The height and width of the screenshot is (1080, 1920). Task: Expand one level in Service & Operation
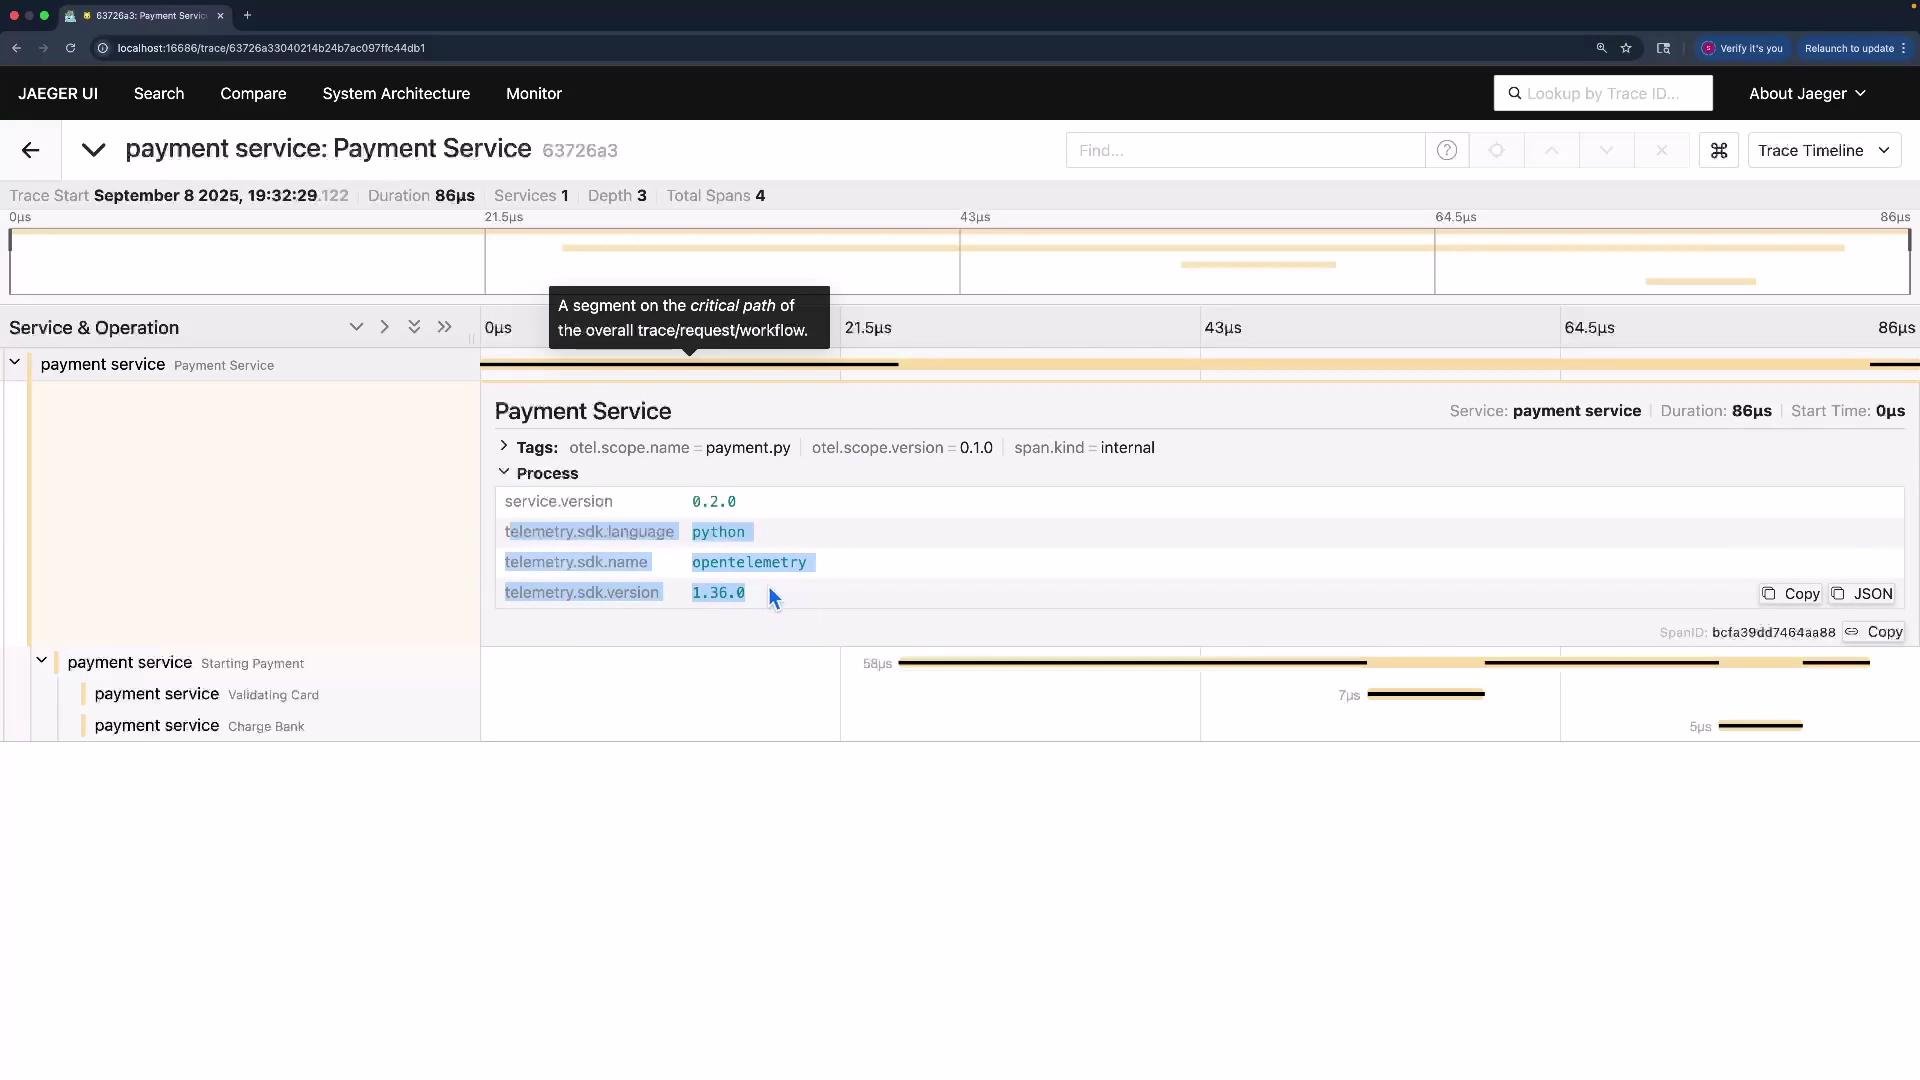coord(356,327)
